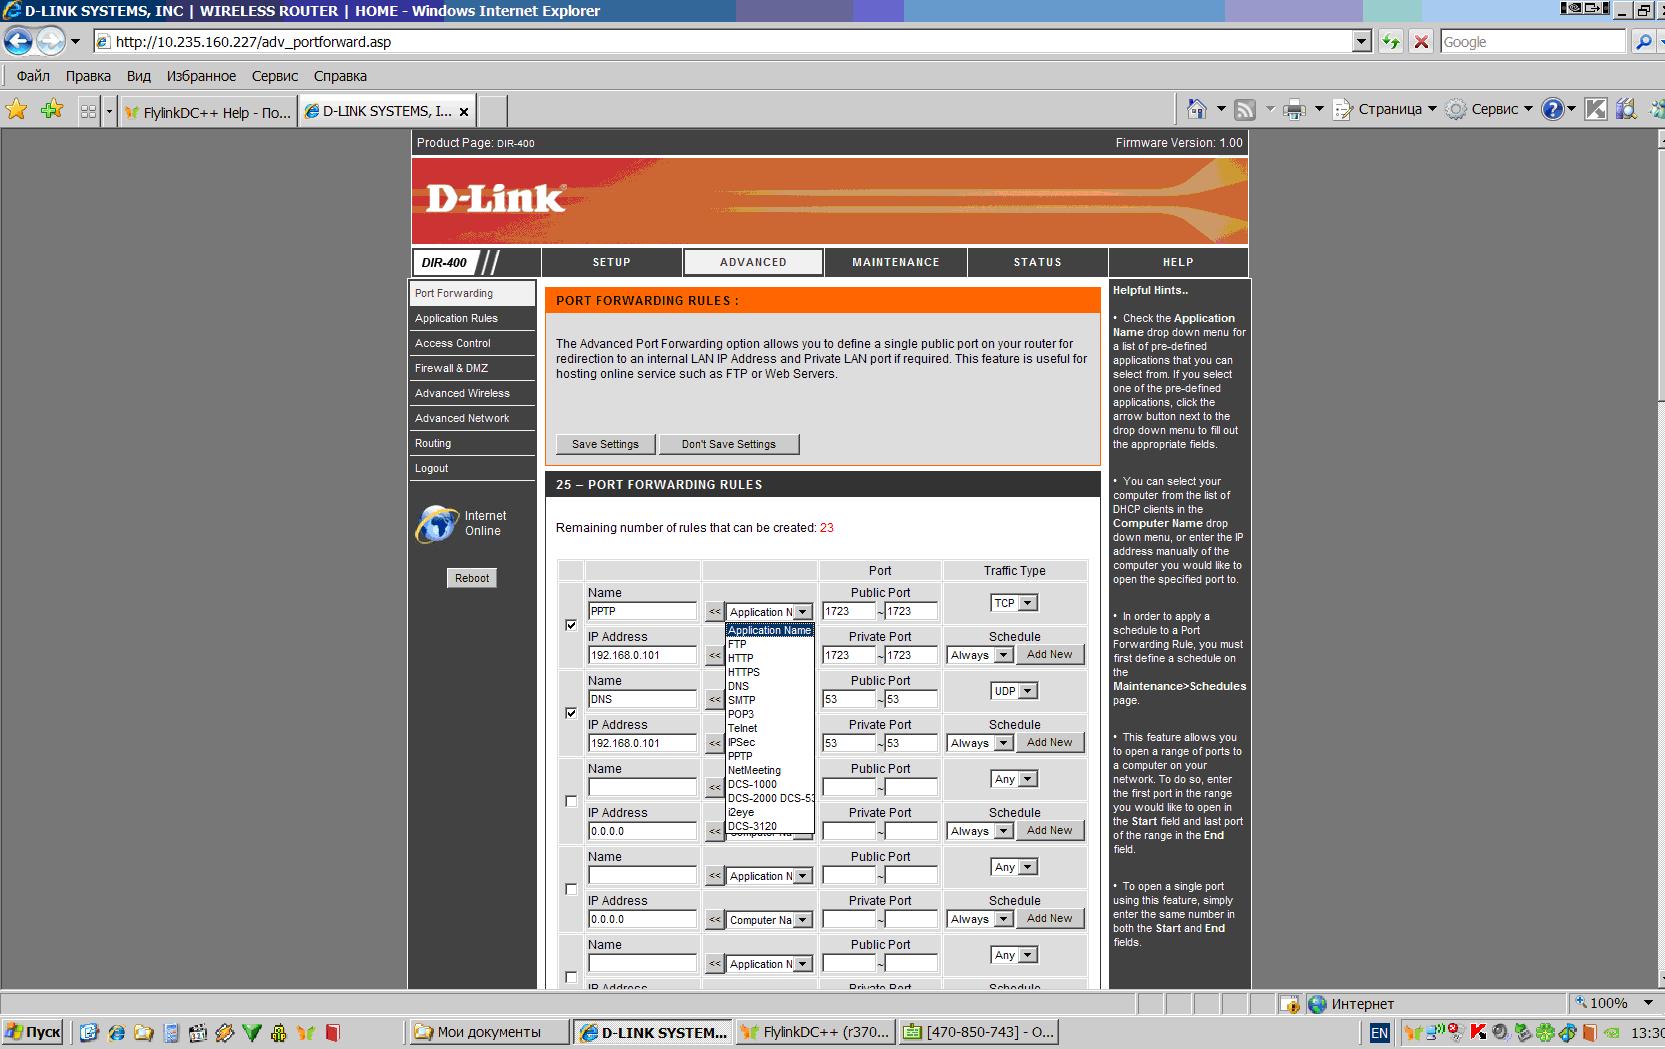Open Favorites Center star icon
The width and height of the screenshot is (1665, 1049).
coord(17,110)
